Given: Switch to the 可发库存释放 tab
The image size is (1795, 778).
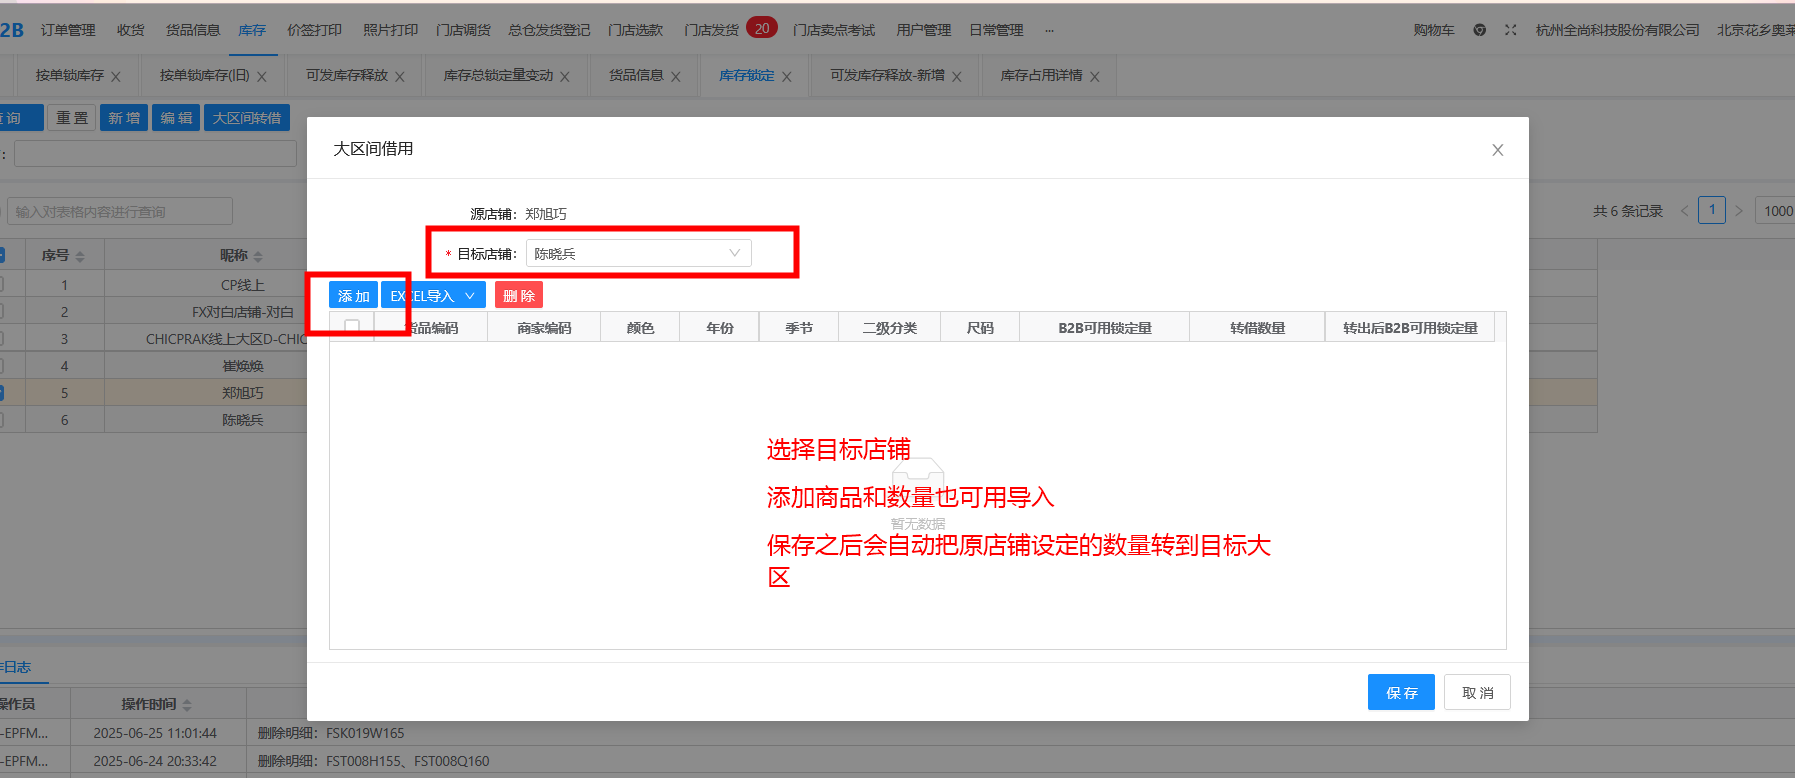Looking at the screenshot, I should (347, 76).
